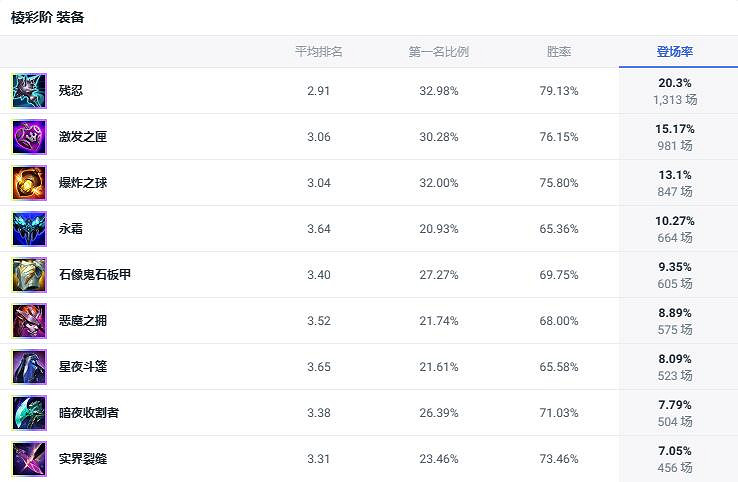Click the 石像鬼石板甲 item icon
The height and width of the screenshot is (482, 738).
(x=29, y=275)
